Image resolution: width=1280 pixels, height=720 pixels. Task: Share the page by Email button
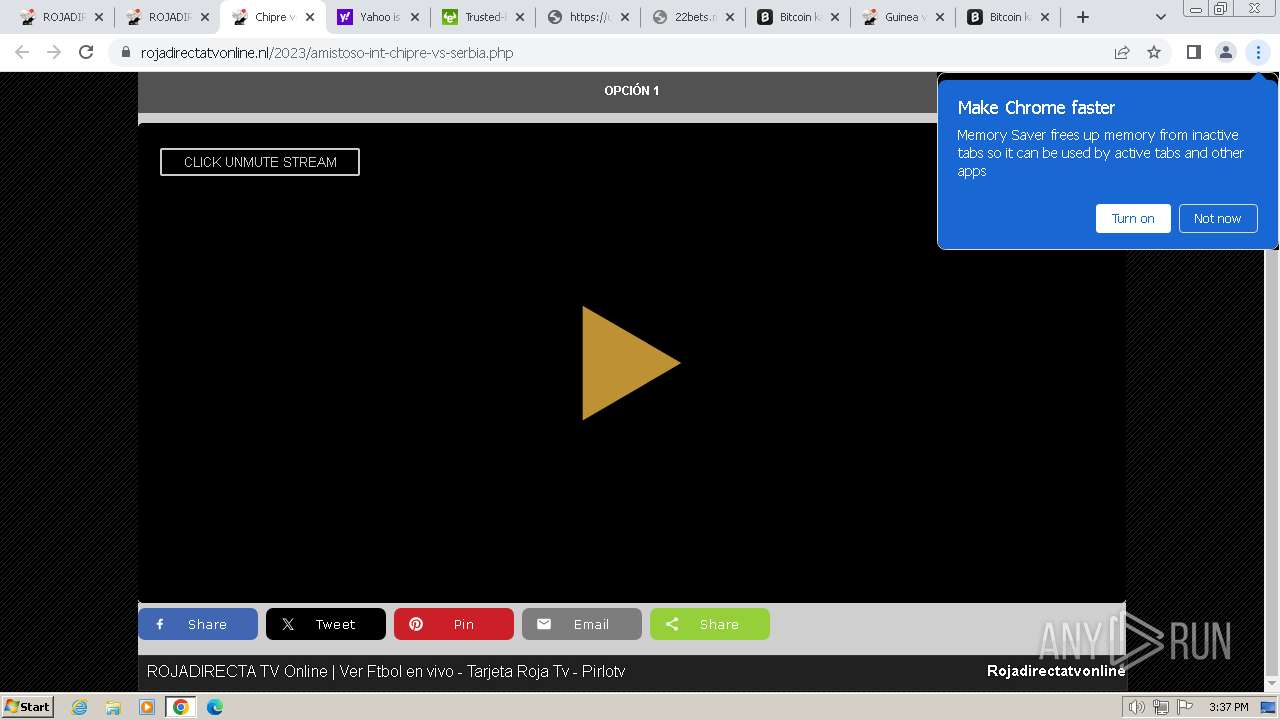[582, 624]
